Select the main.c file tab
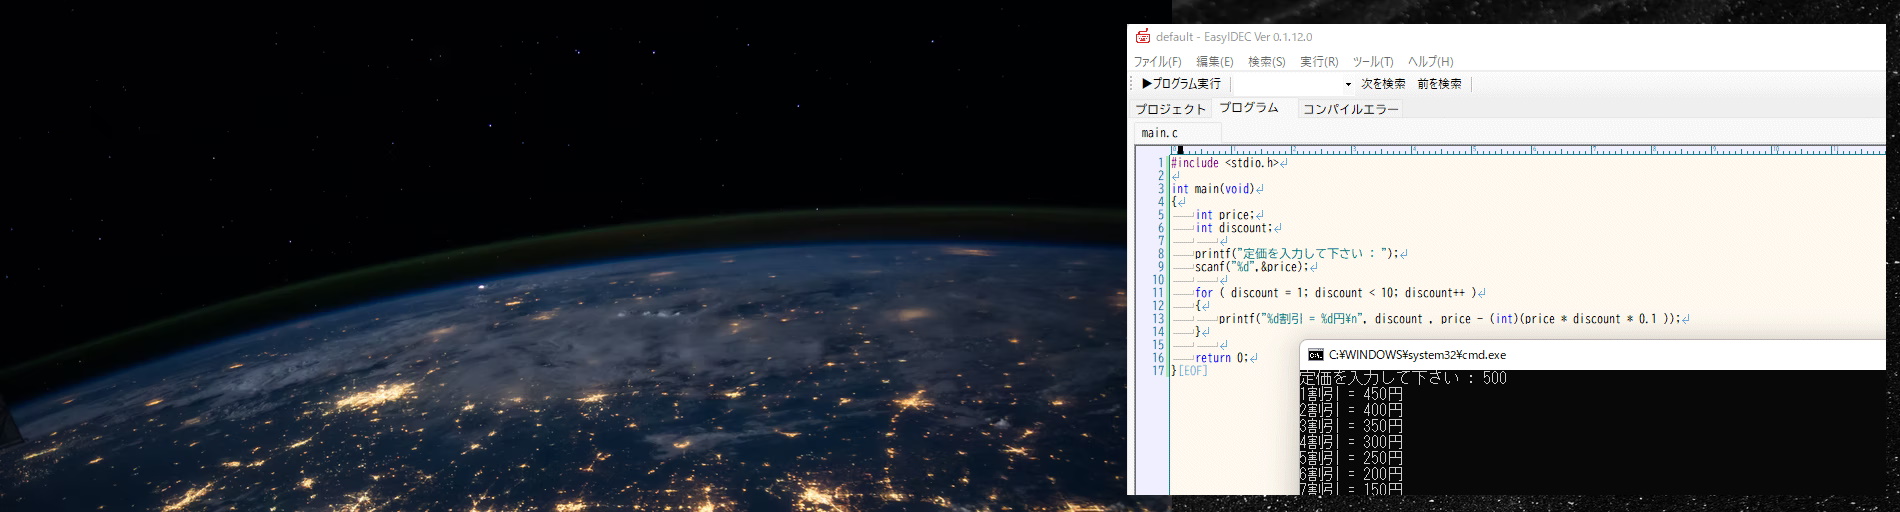This screenshot has height=512, width=1900. point(1160,133)
